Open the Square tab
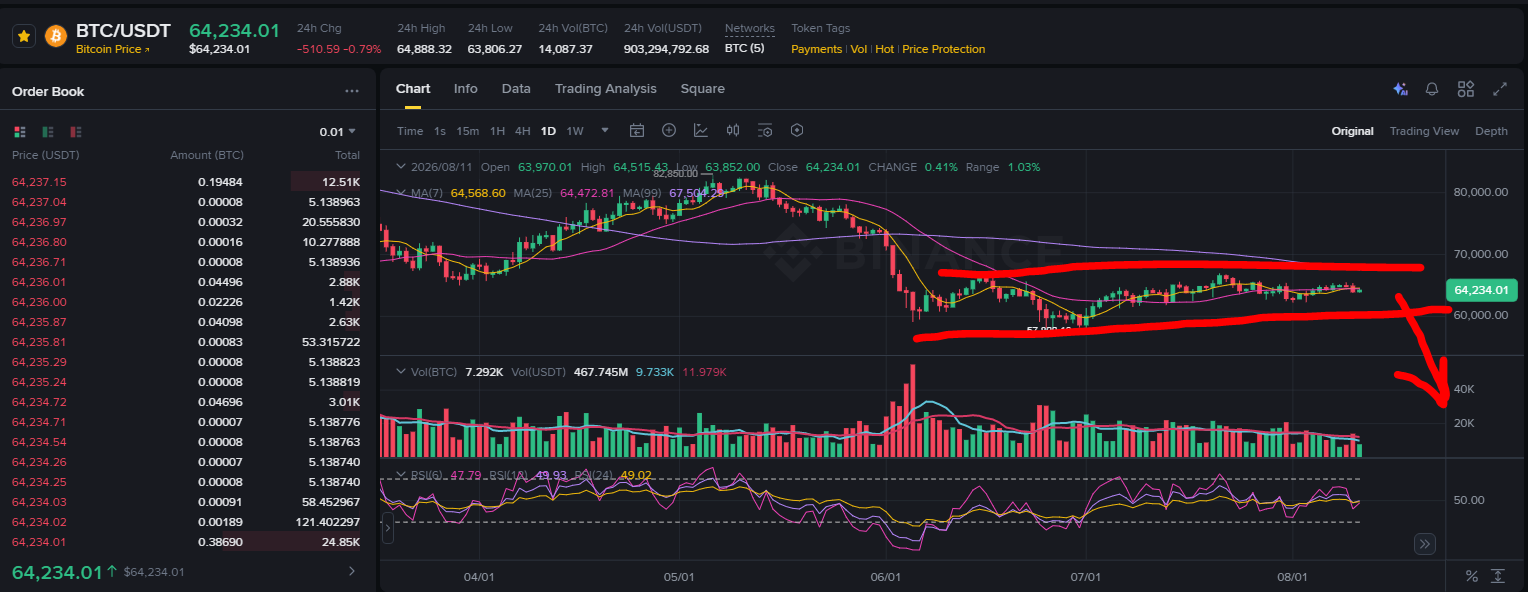This screenshot has width=1528, height=592. click(703, 89)
